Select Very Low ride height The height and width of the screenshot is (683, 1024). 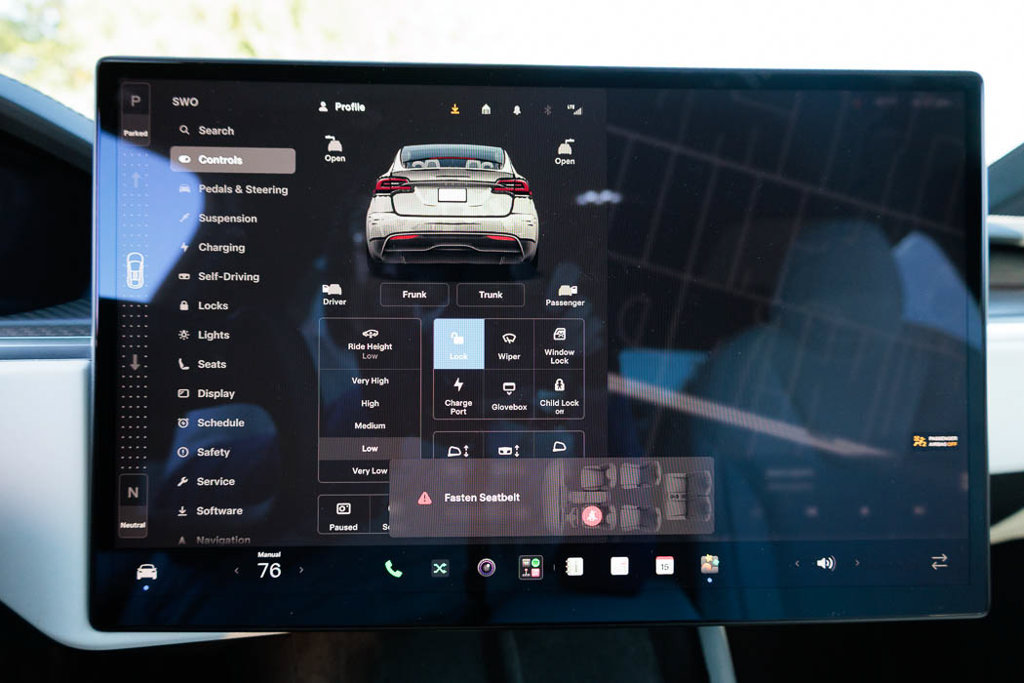coord(370,471)
